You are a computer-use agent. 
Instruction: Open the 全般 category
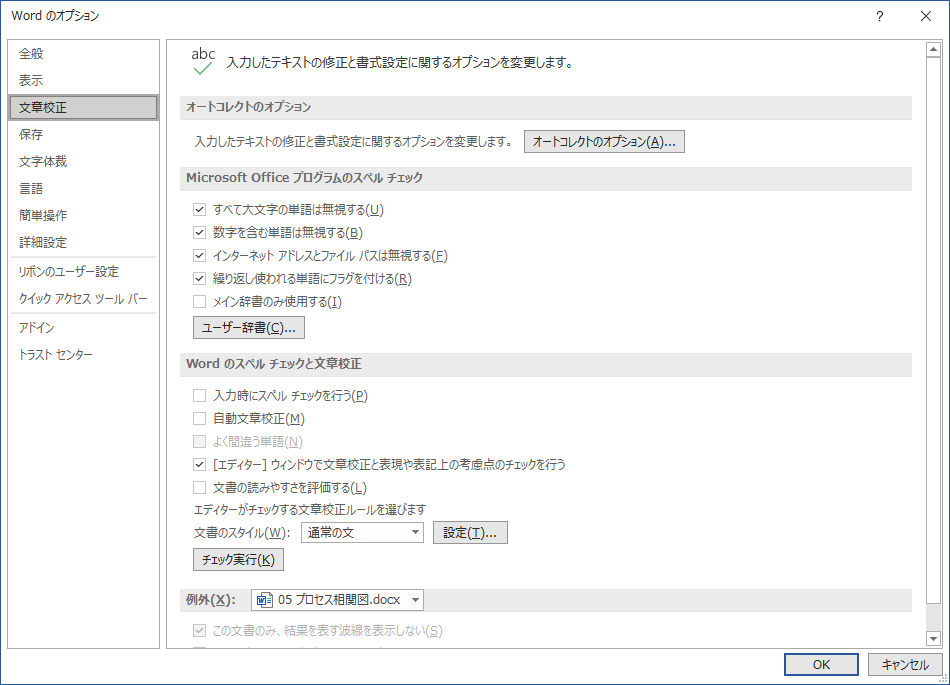(x=84, y=53)
